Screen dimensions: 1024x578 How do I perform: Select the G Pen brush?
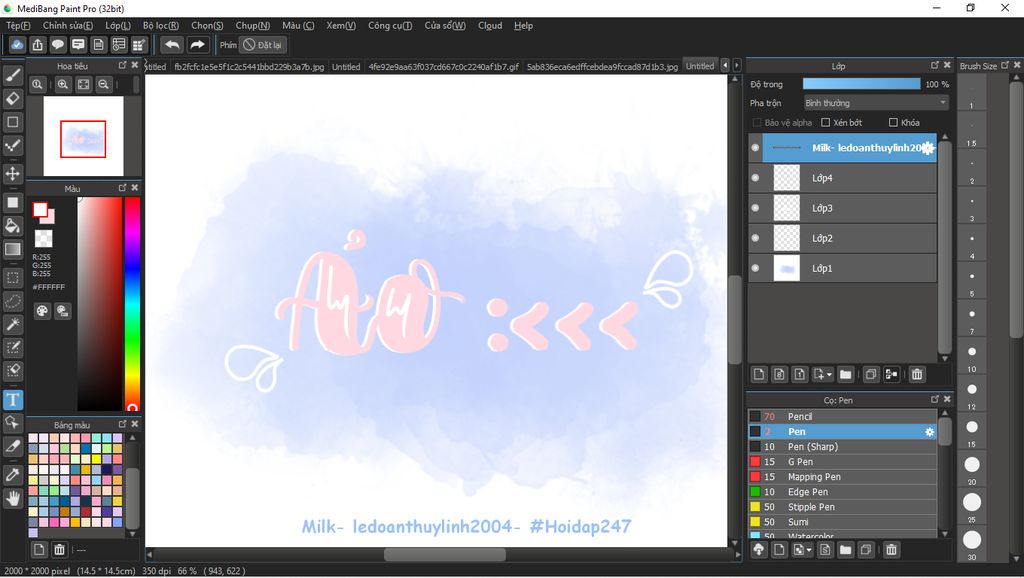click(842, 462)
